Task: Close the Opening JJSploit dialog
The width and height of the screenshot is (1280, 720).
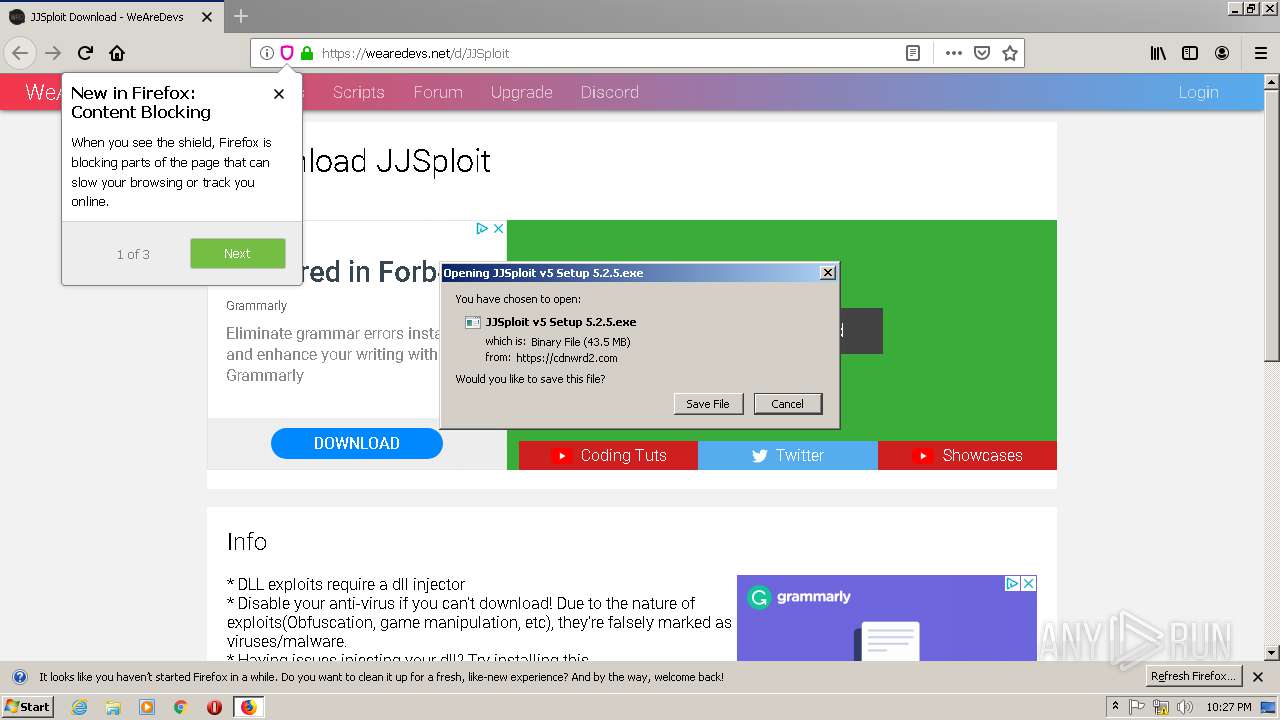Action: point(827,273)
